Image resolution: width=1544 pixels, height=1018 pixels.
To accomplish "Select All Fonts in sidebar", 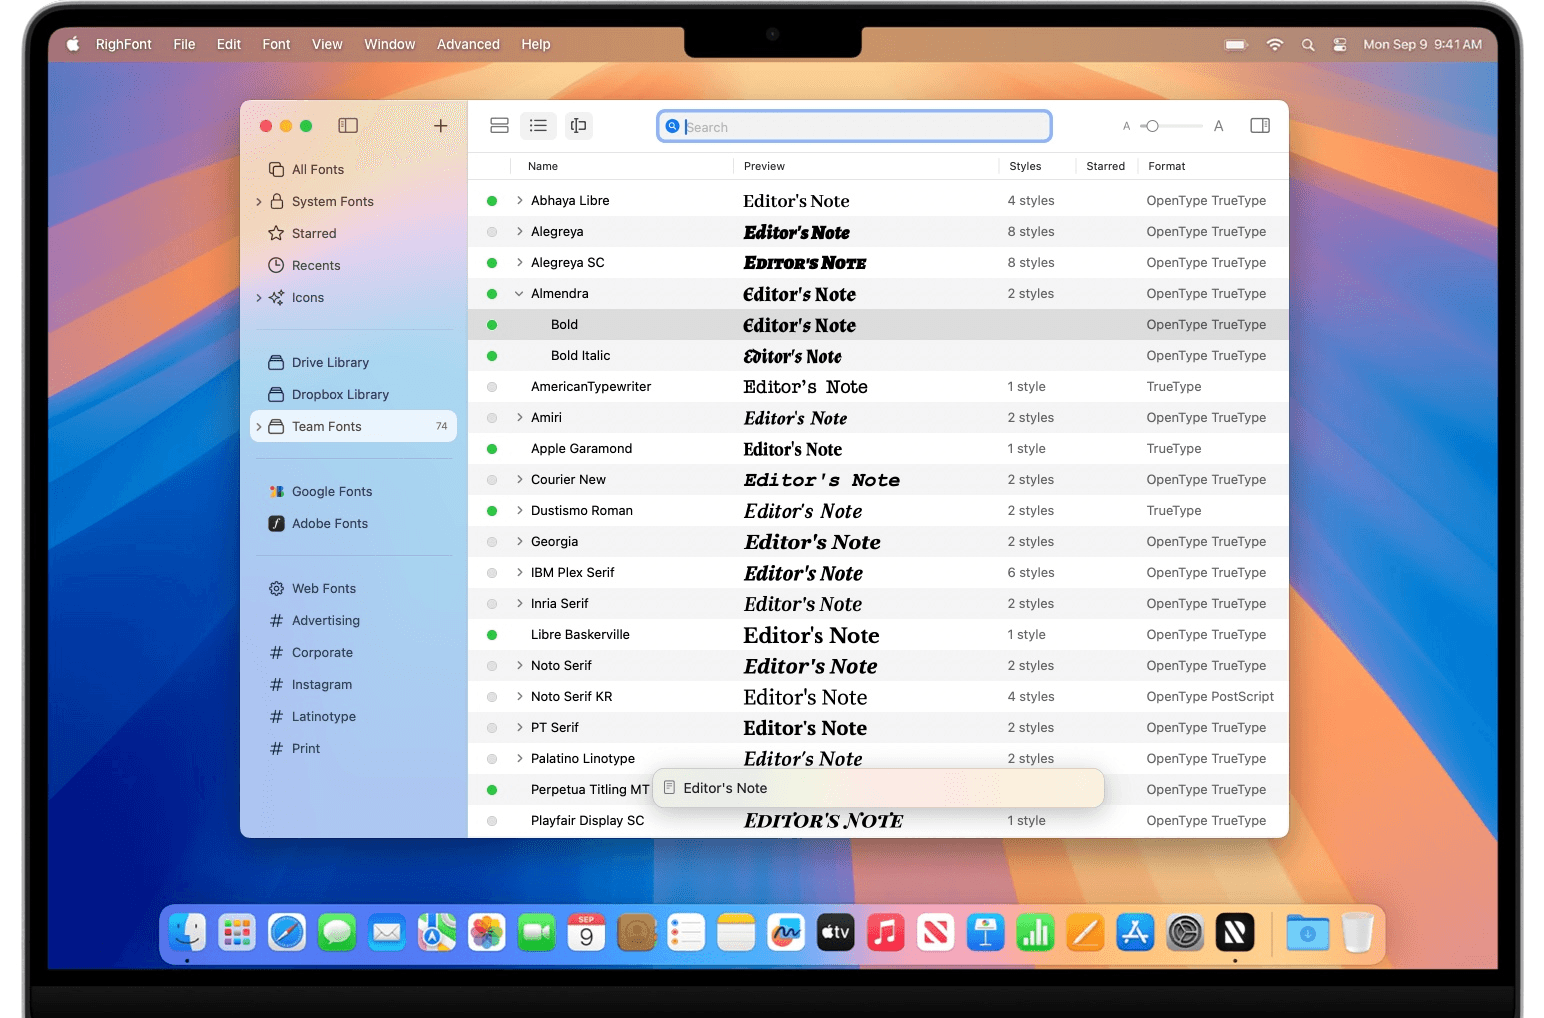I will click(x=306, y=170).
